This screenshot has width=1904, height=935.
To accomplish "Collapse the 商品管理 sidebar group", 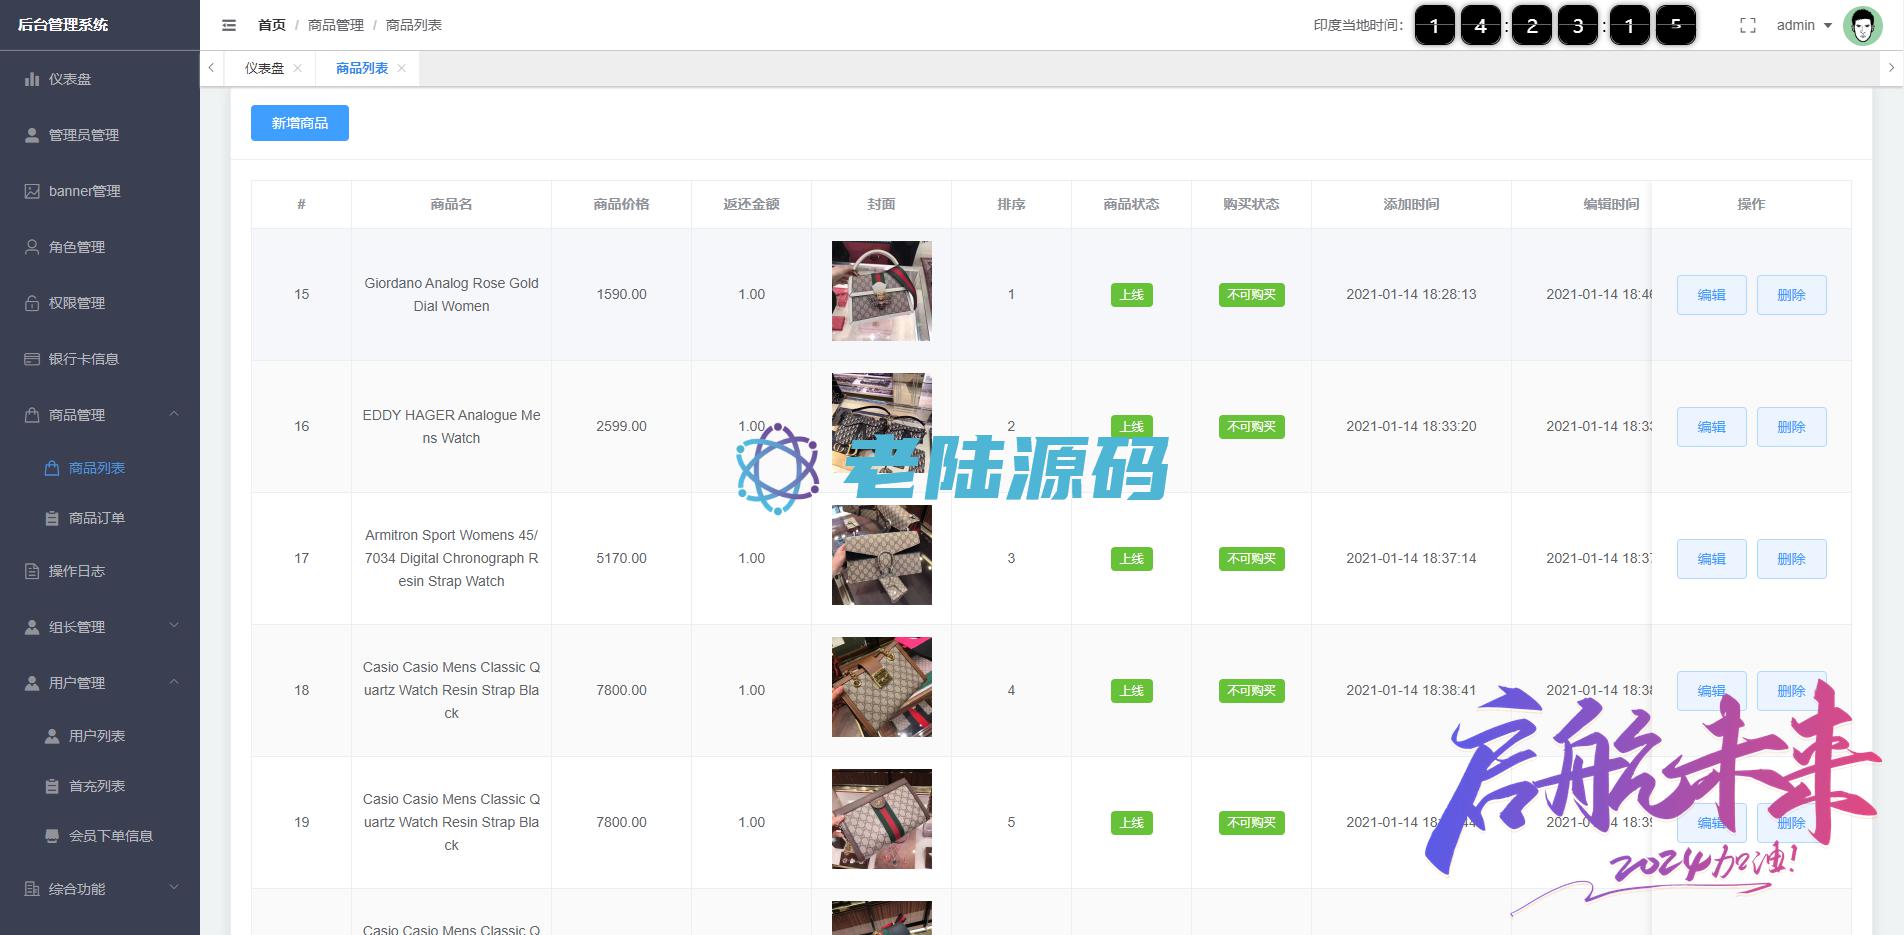I will pos(100,415).
